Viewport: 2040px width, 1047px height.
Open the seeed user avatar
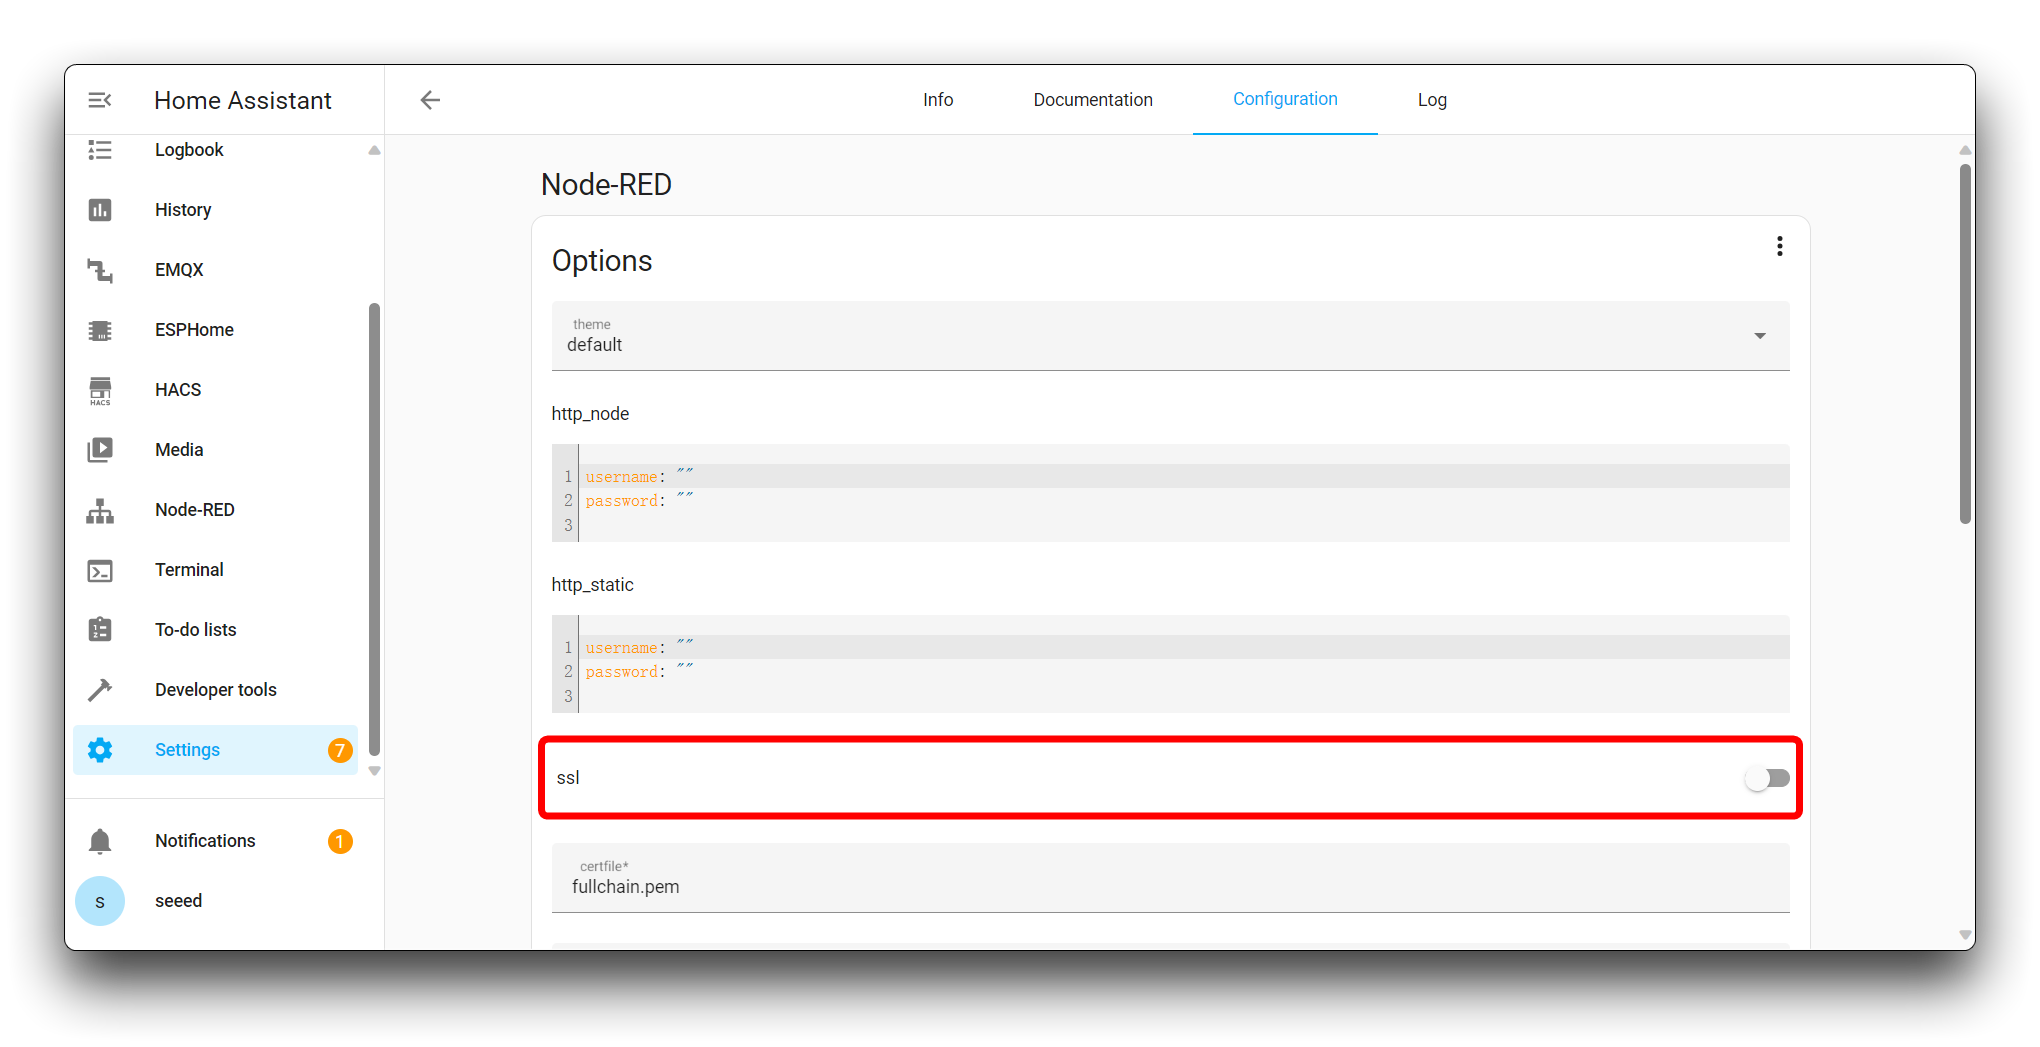[100, 901]
